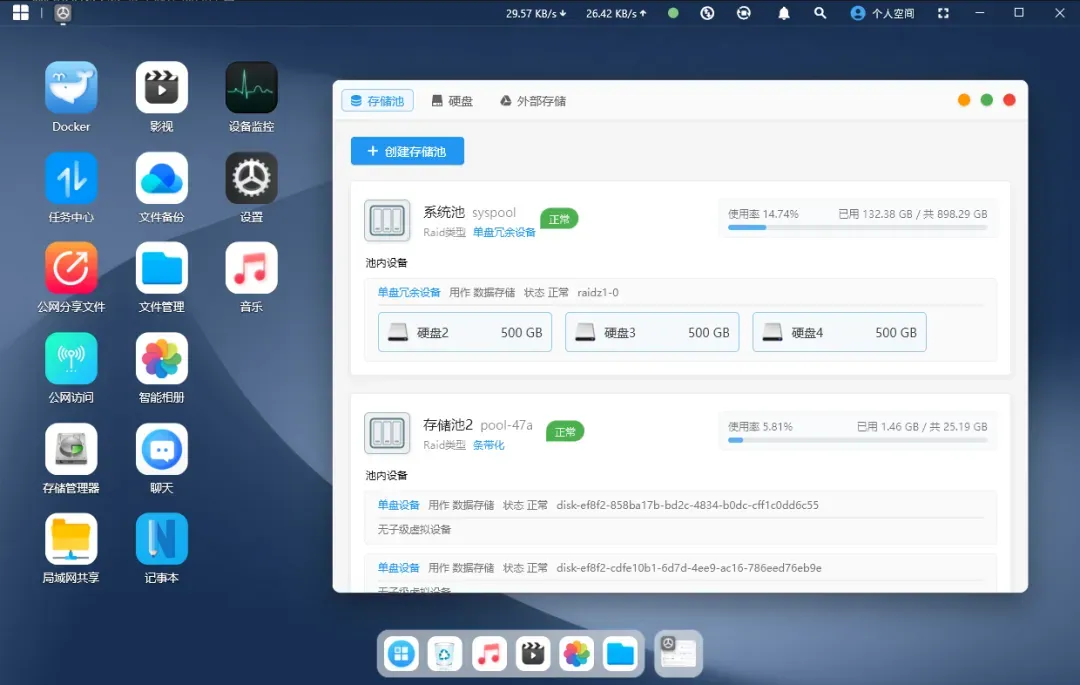1080x685 pixels.
Task: Toggle fullscreen using the top bar icon
Action: pos(943,13)
